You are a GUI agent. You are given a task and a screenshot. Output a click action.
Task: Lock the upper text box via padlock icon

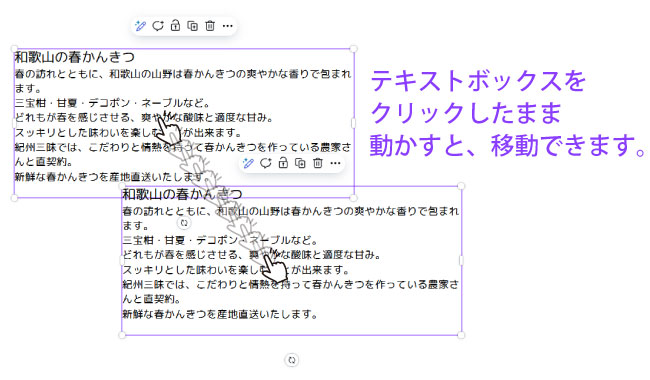(x=175, y=26)
